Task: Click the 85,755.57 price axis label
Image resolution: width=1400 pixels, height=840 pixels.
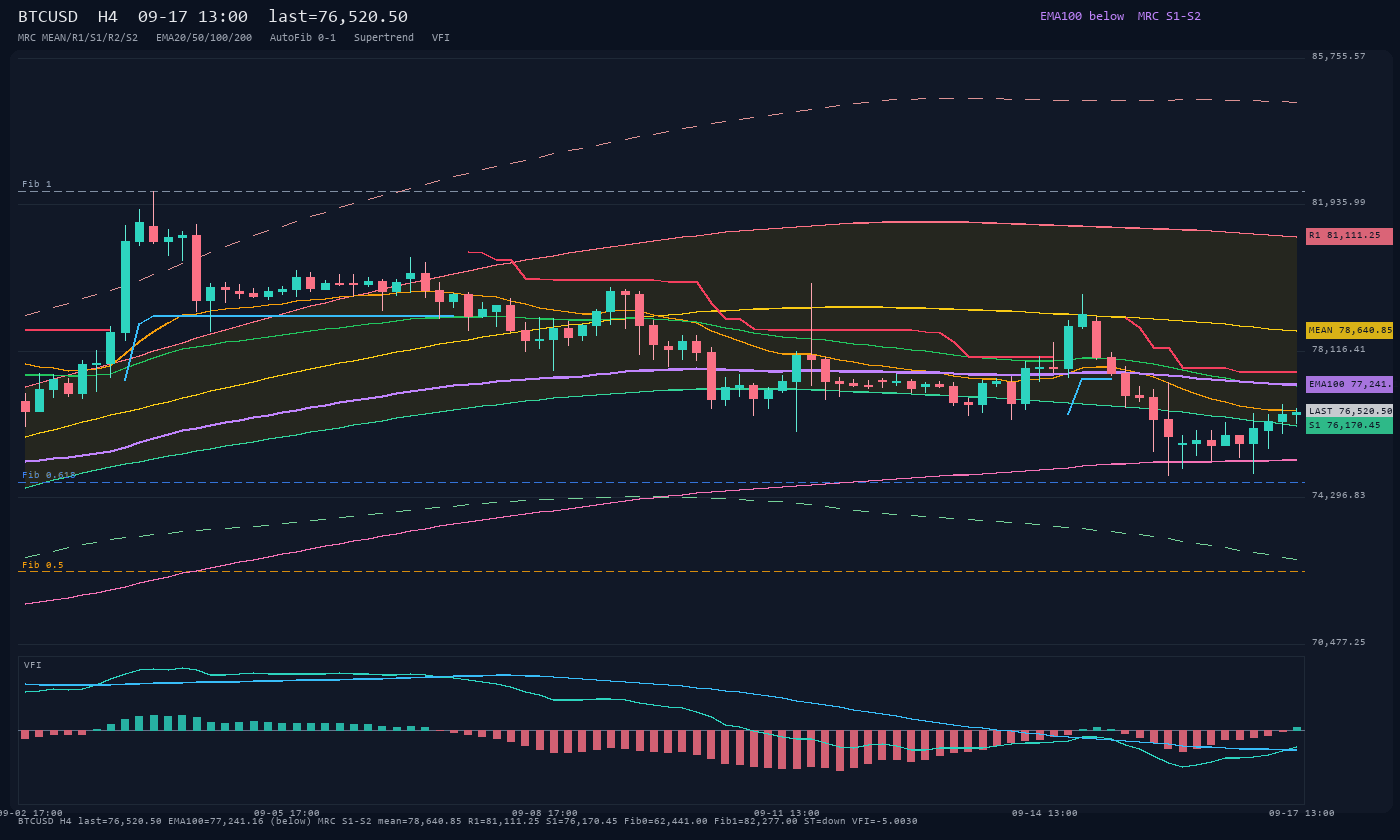Action: (x=1338, y=56)
